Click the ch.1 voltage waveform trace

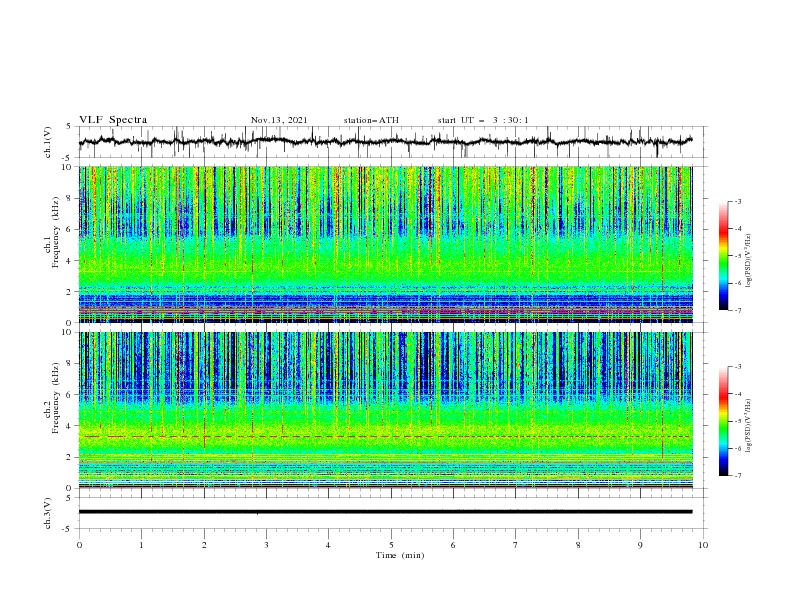[x=385, y=141]
